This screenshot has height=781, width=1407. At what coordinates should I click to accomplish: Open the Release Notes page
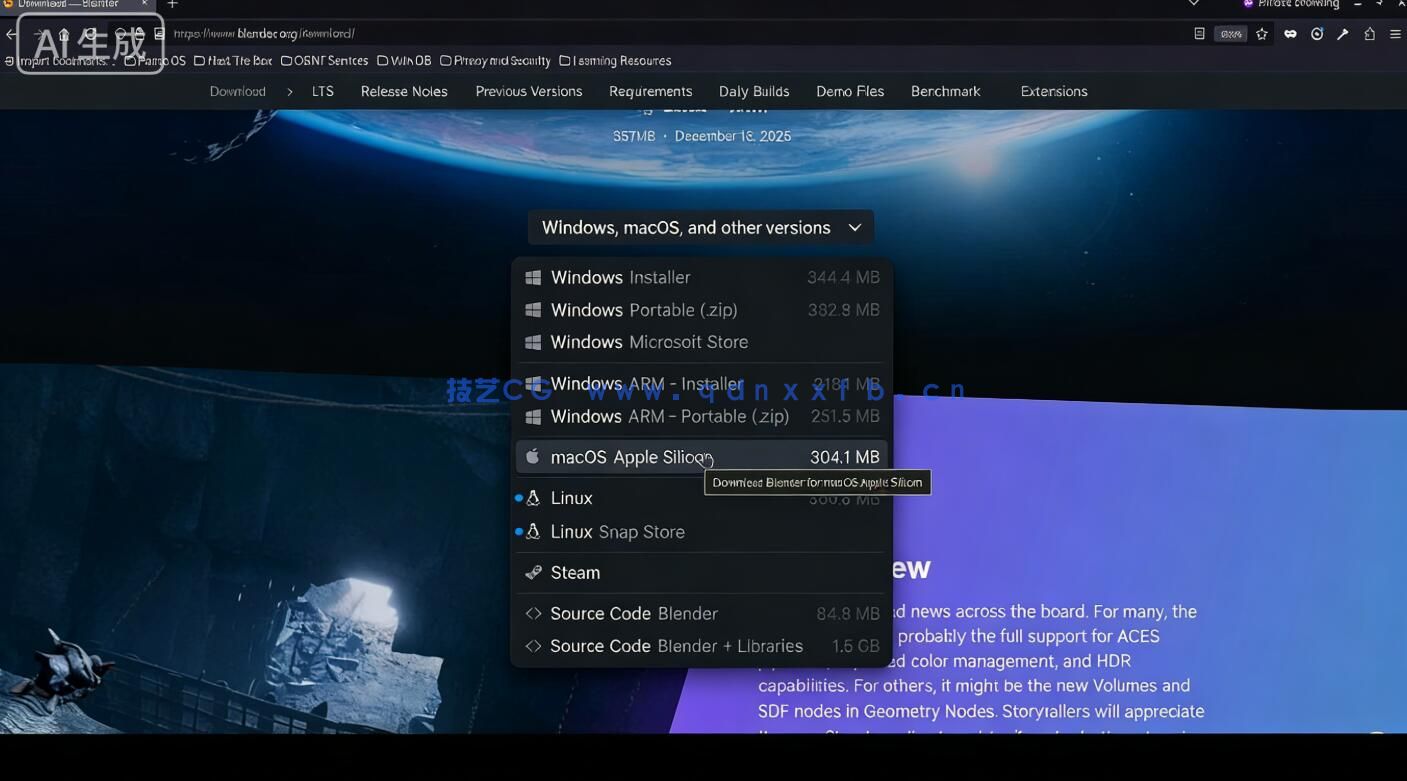pyautogui.click(x=404, y=91)
